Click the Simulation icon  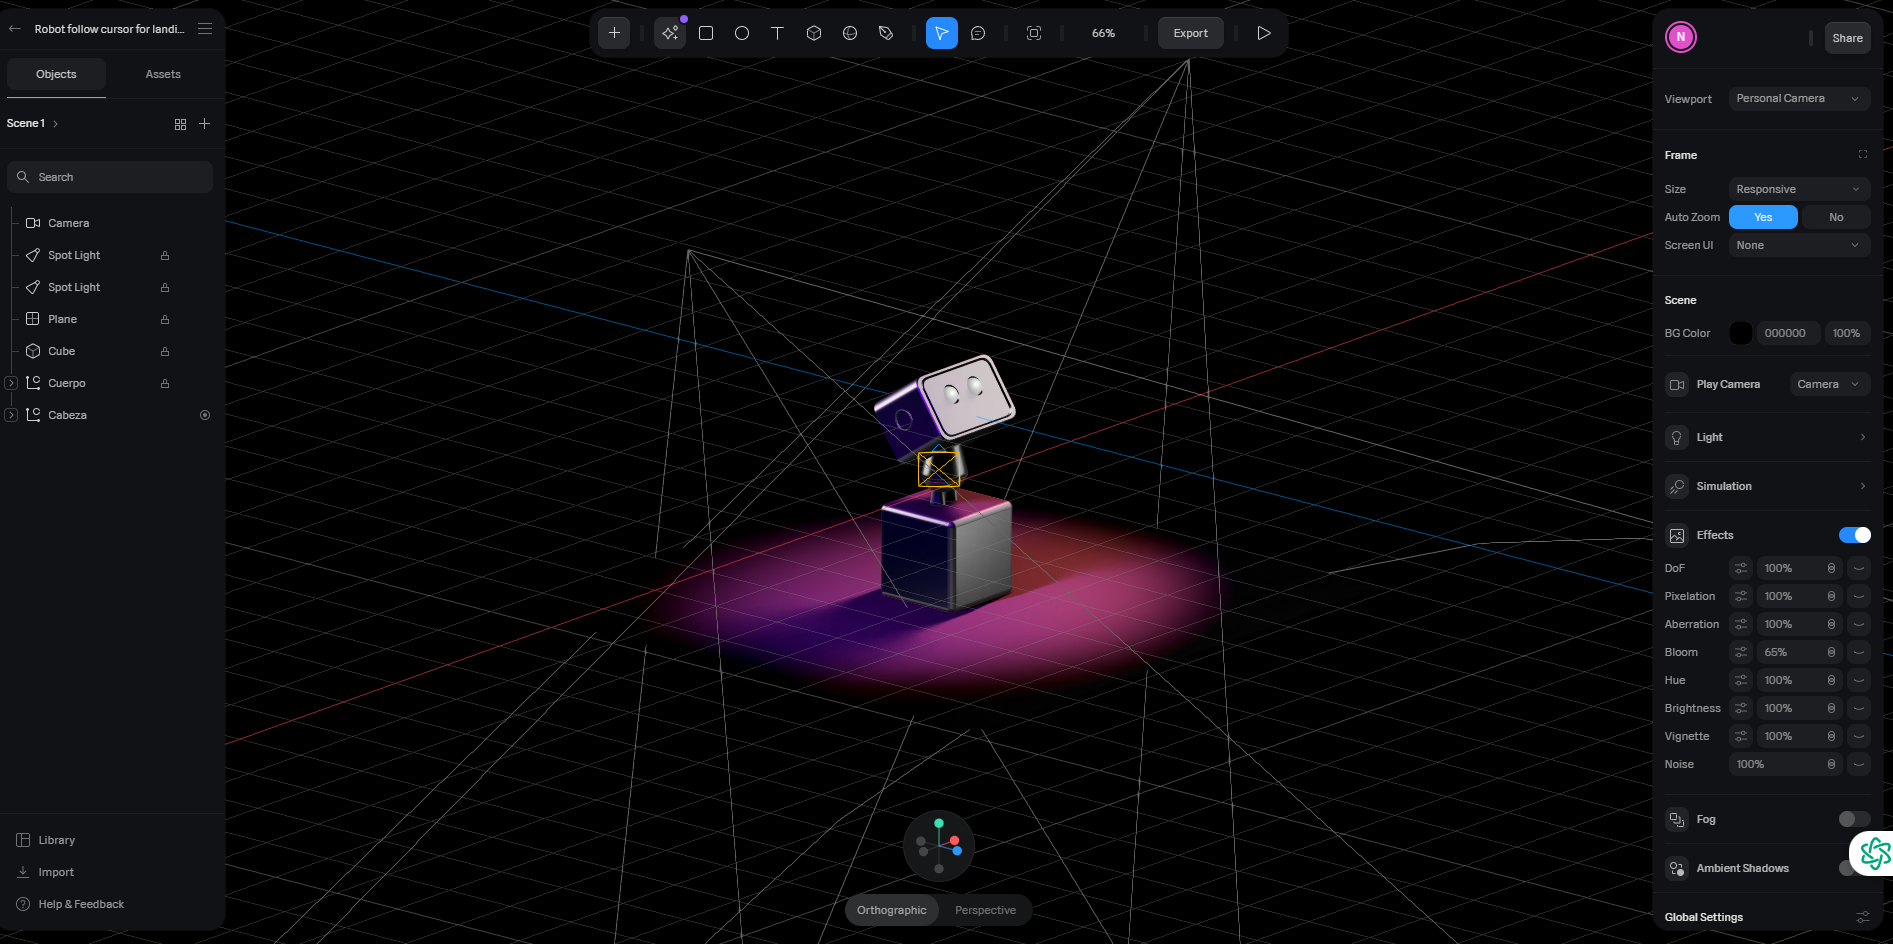[1677, 486]
